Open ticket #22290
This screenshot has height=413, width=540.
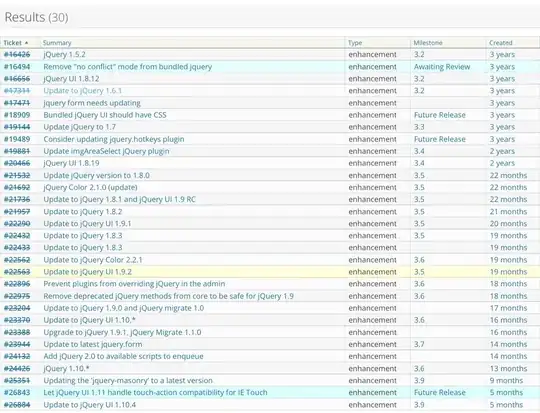pyautogui.click(x=17, y=224)
